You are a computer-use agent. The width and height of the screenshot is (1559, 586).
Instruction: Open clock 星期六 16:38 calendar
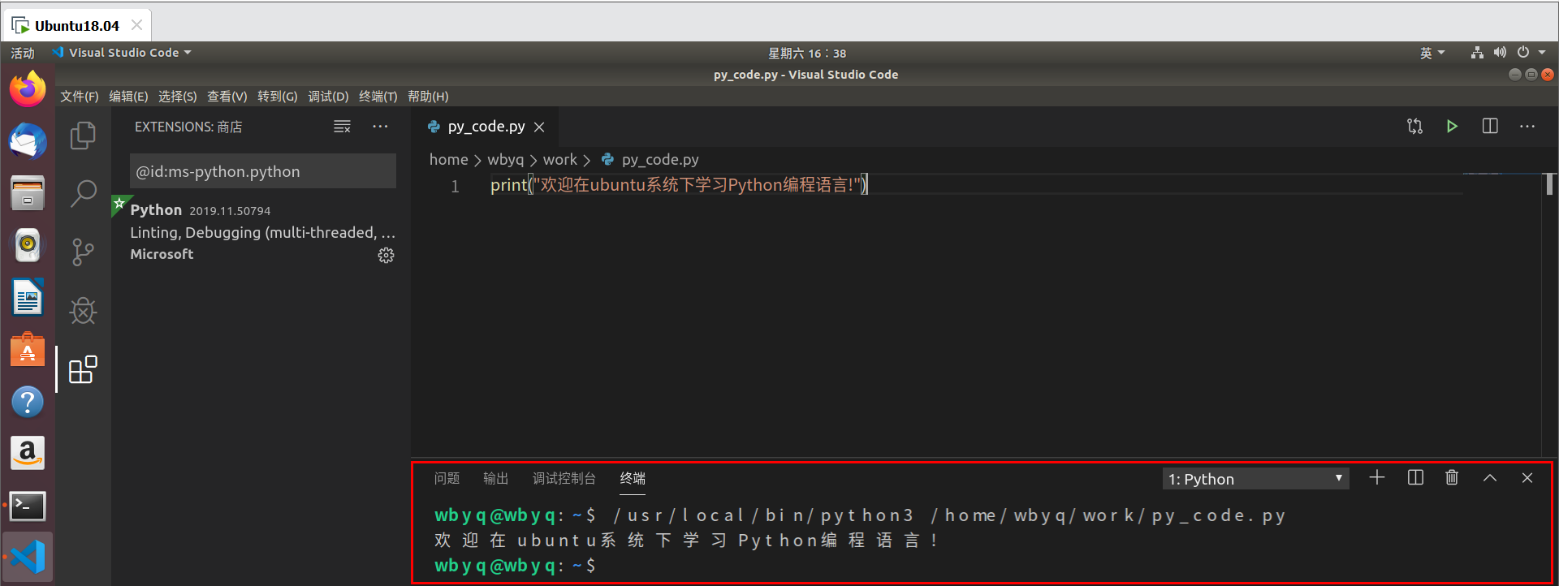point(807,53)
